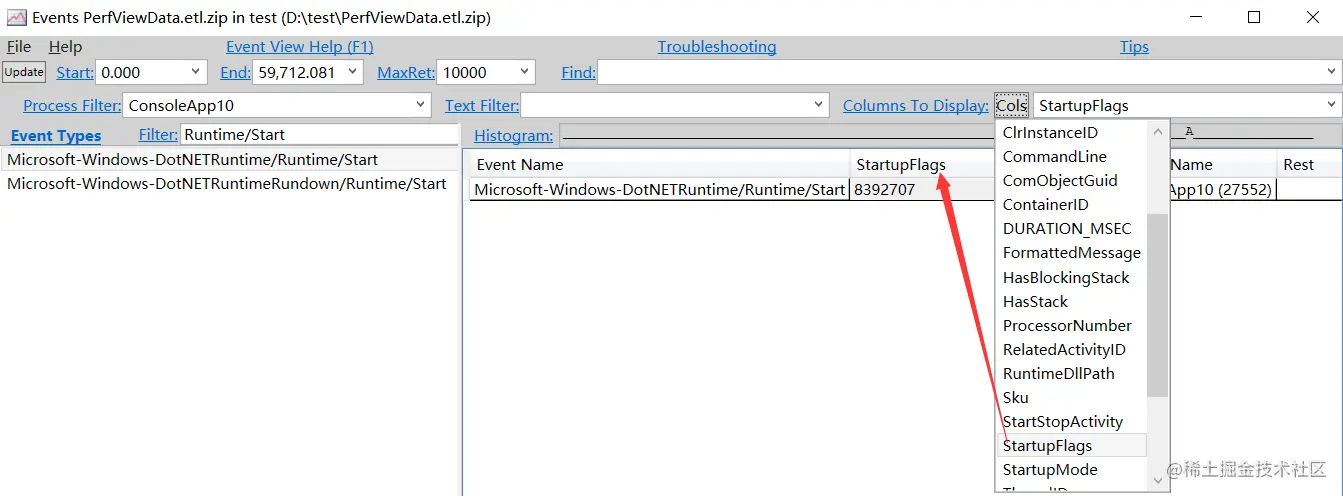This screenshot has width=1343, height=496.
Task: Click the column list scrollbar thumb
Action: (x=1158, y=305)
